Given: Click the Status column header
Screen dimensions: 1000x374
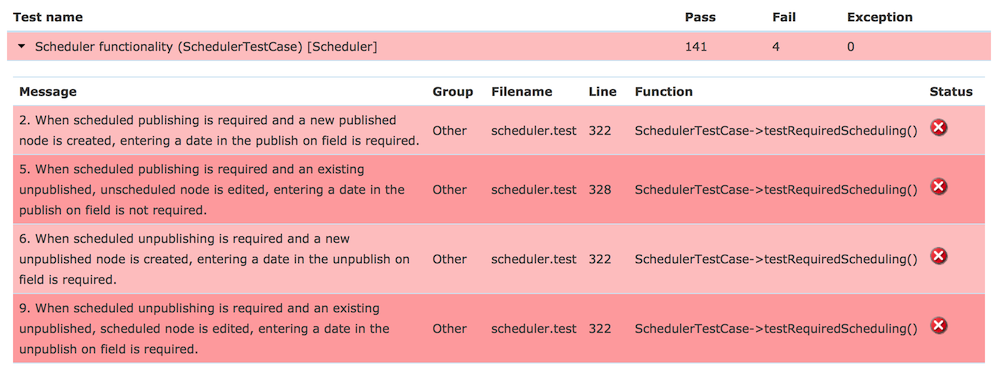Looking at the screenshot, I should pyautogui.click(x=951, y=91).
